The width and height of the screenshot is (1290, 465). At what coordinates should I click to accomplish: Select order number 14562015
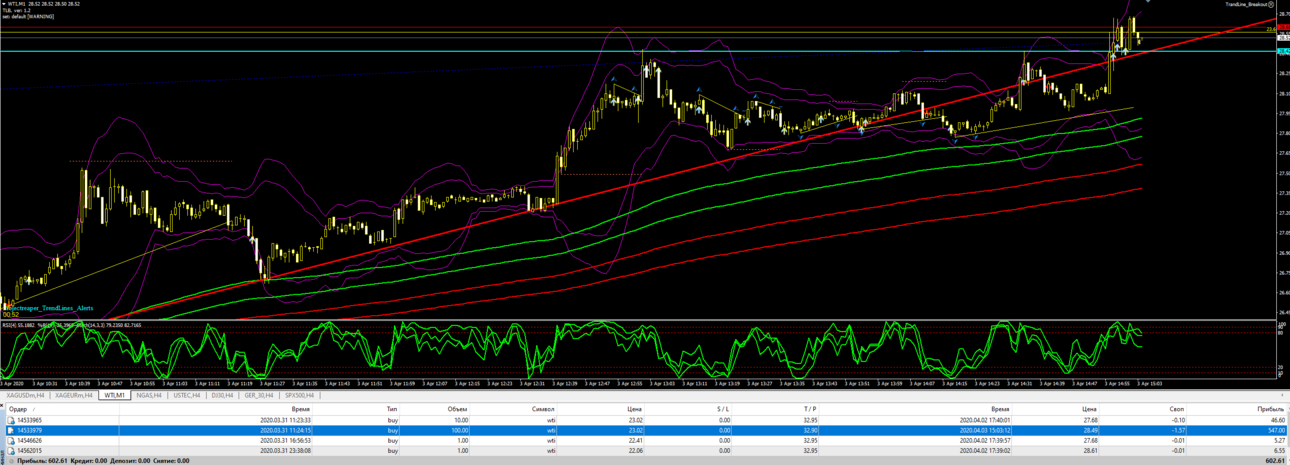(28, 451)
